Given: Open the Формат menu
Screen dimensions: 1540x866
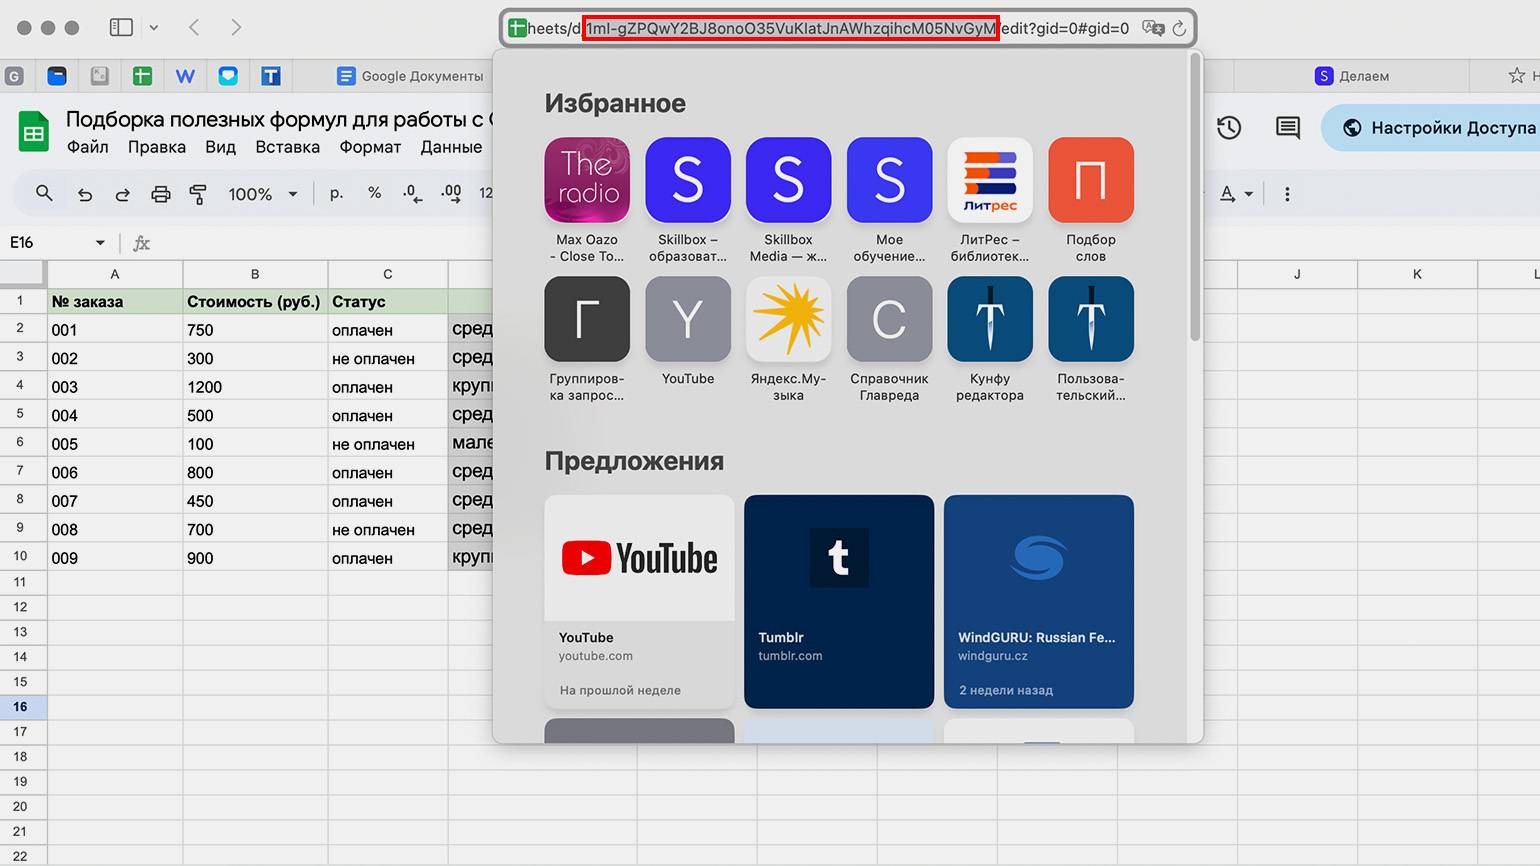Looking at the screenshot, I should point(370,147).
